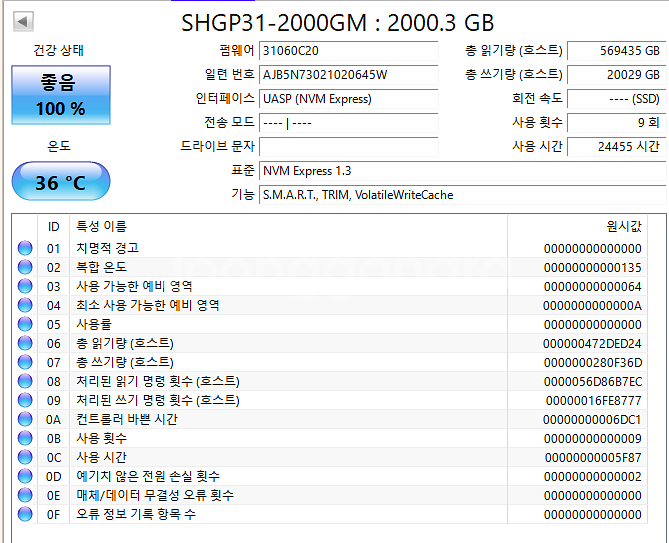669x543 pixels.
Task: Select the 사용 가능한 예비 영역 row
Action: [x=330, y=286]
